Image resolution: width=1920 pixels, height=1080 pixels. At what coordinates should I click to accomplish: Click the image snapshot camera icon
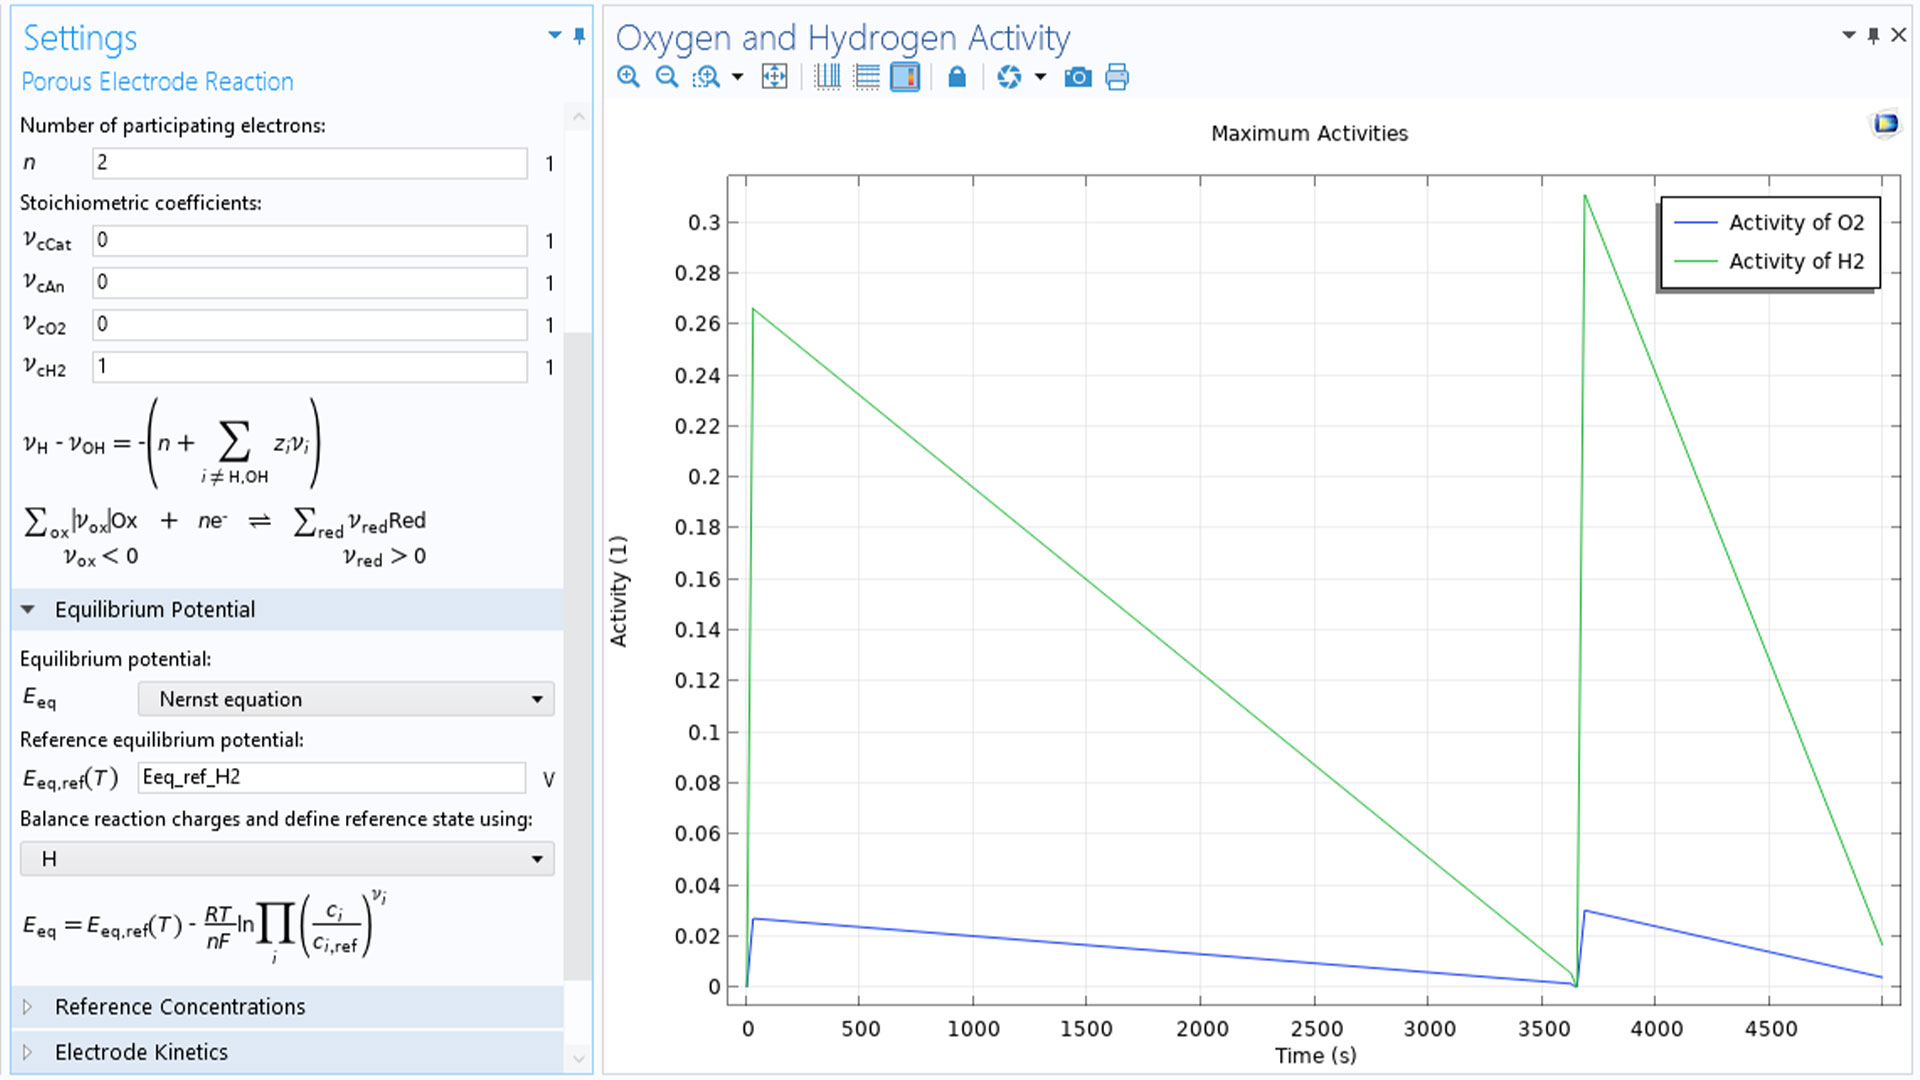point(1078,77)
